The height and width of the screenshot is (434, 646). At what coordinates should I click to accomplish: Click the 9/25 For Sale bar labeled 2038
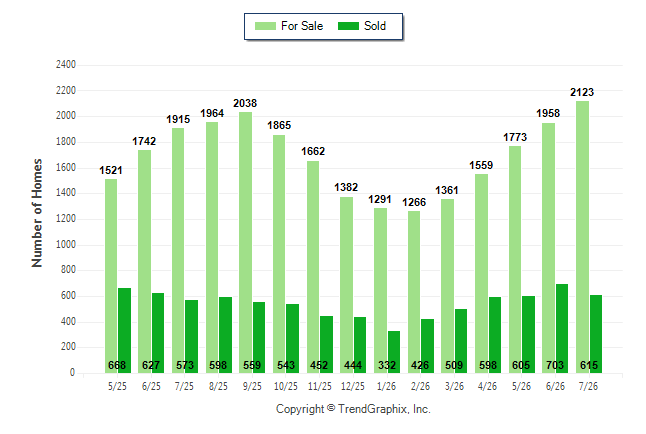pos(246,242)
